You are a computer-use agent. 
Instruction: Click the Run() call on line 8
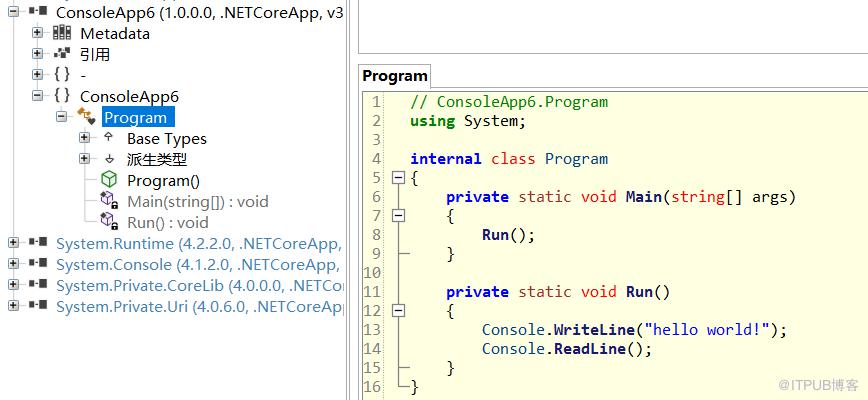(508, 235)
